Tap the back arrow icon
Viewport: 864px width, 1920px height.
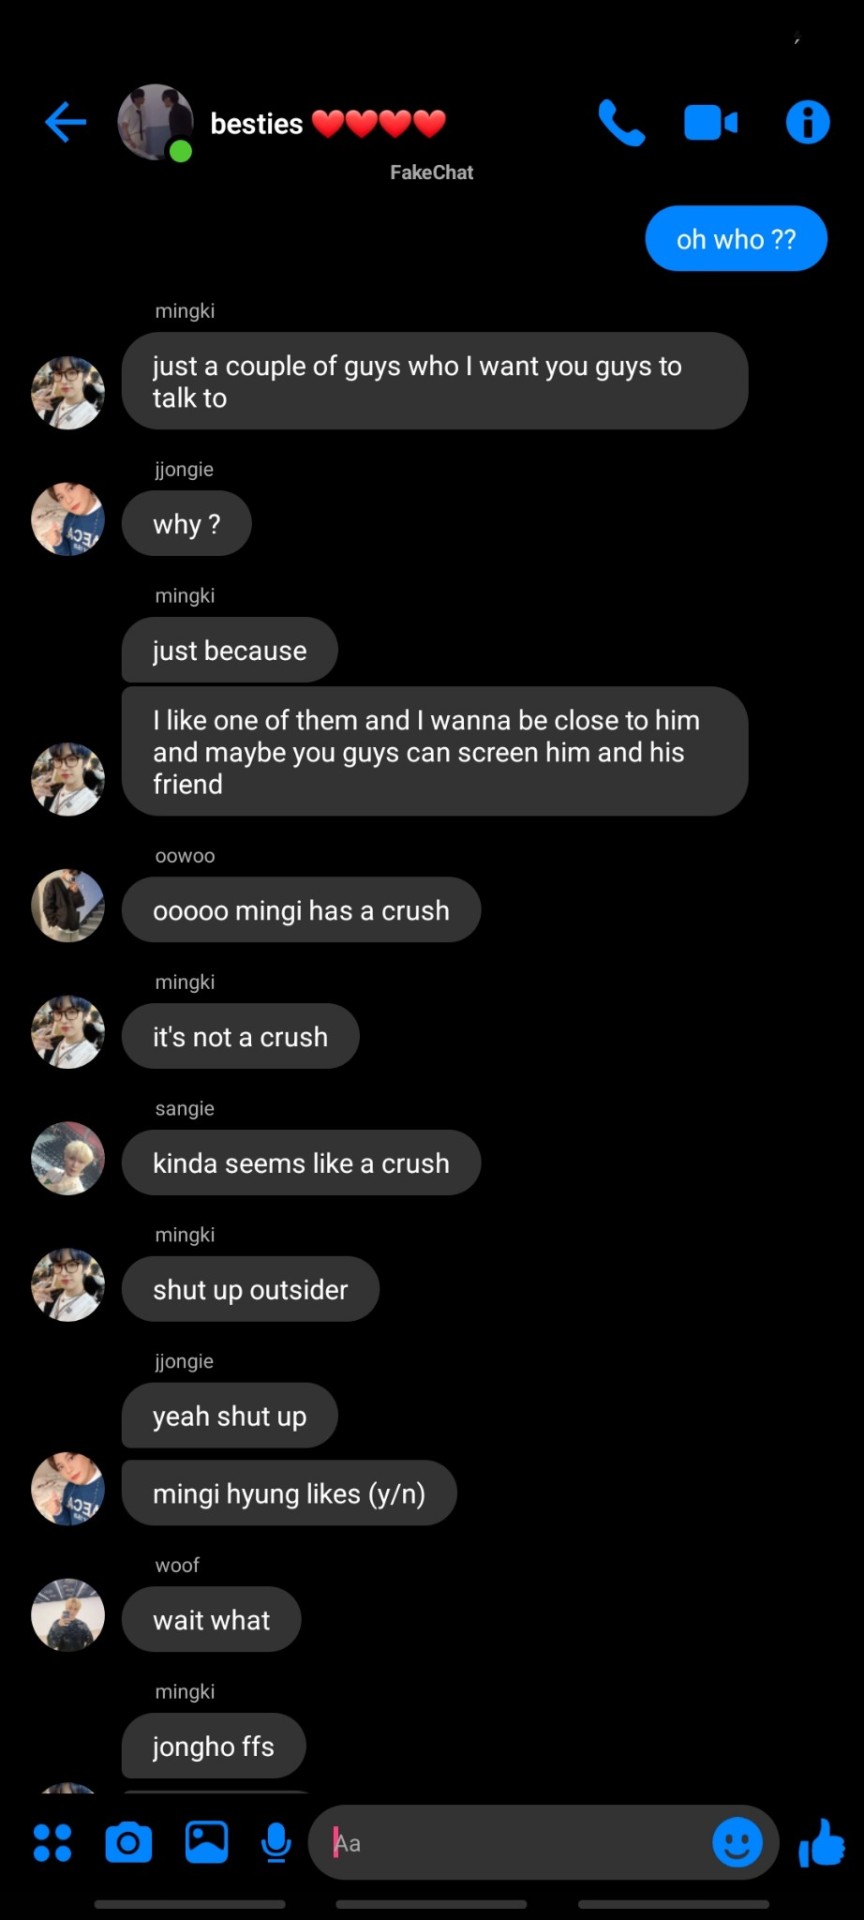66,123
